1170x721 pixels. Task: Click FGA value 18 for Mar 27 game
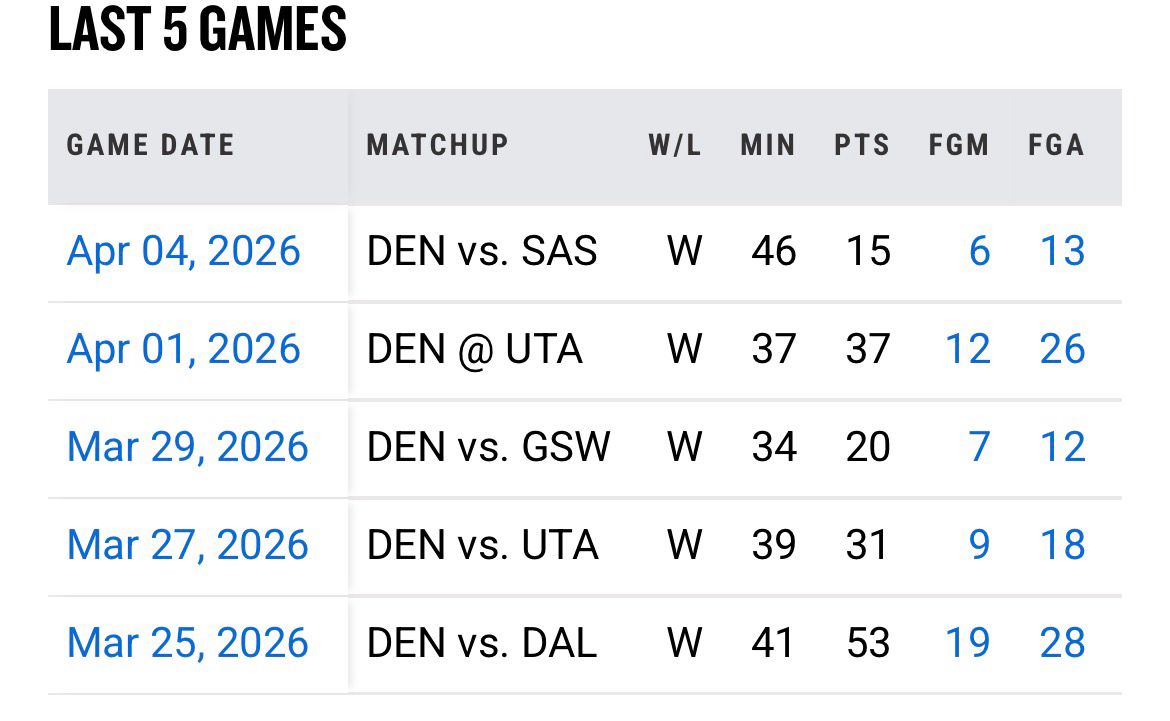point(1062,545)
